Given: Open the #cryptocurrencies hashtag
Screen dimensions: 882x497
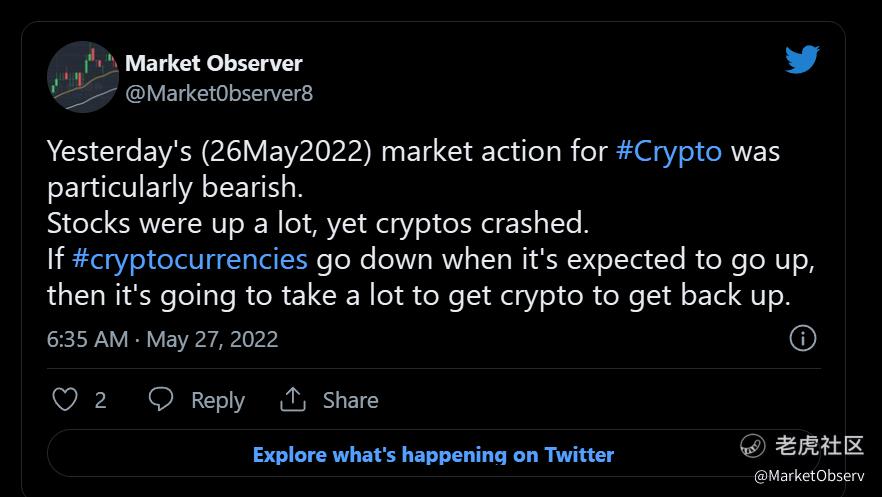Looking at the screenshot, I should [190, 259].
